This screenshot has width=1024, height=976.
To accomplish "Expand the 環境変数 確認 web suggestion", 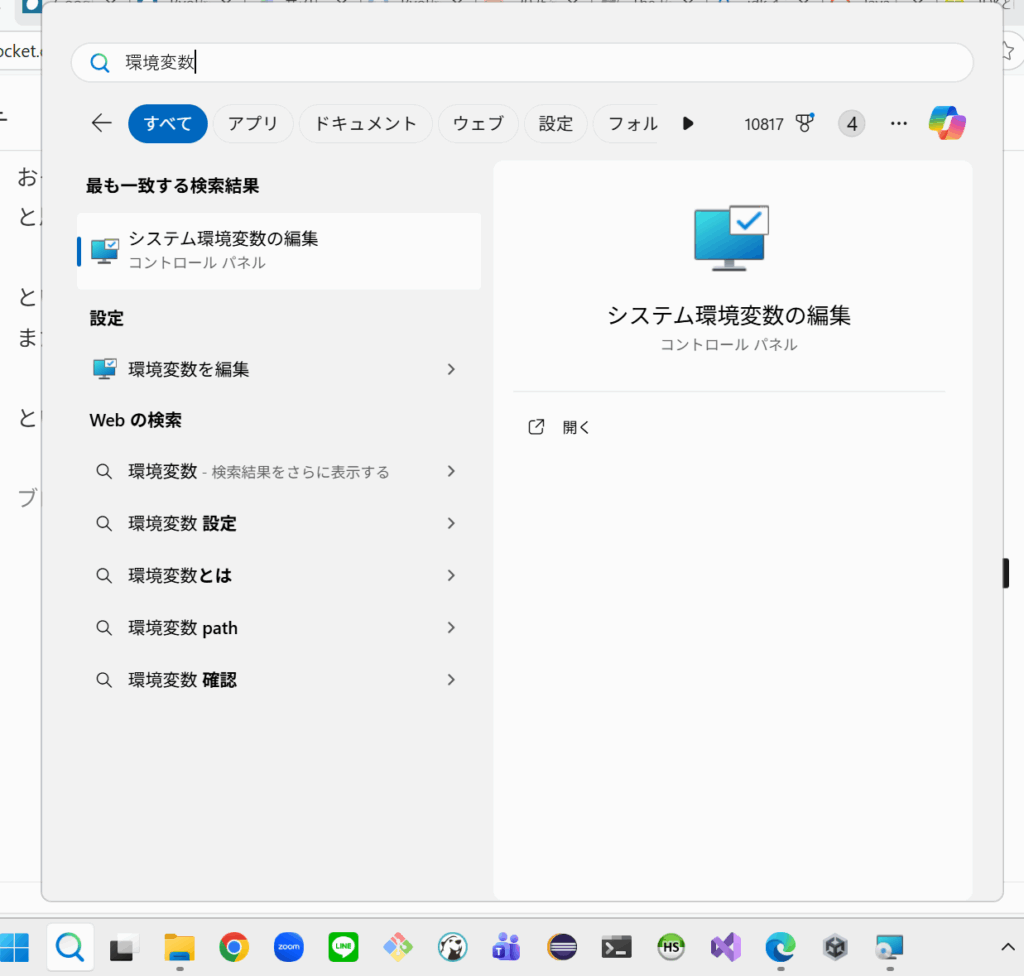I will (451, 680).
